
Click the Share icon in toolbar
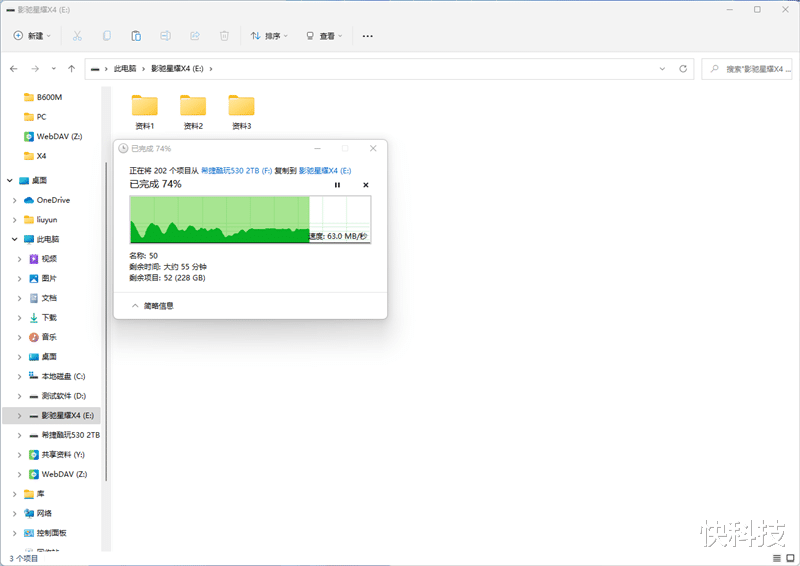[195, 36]
